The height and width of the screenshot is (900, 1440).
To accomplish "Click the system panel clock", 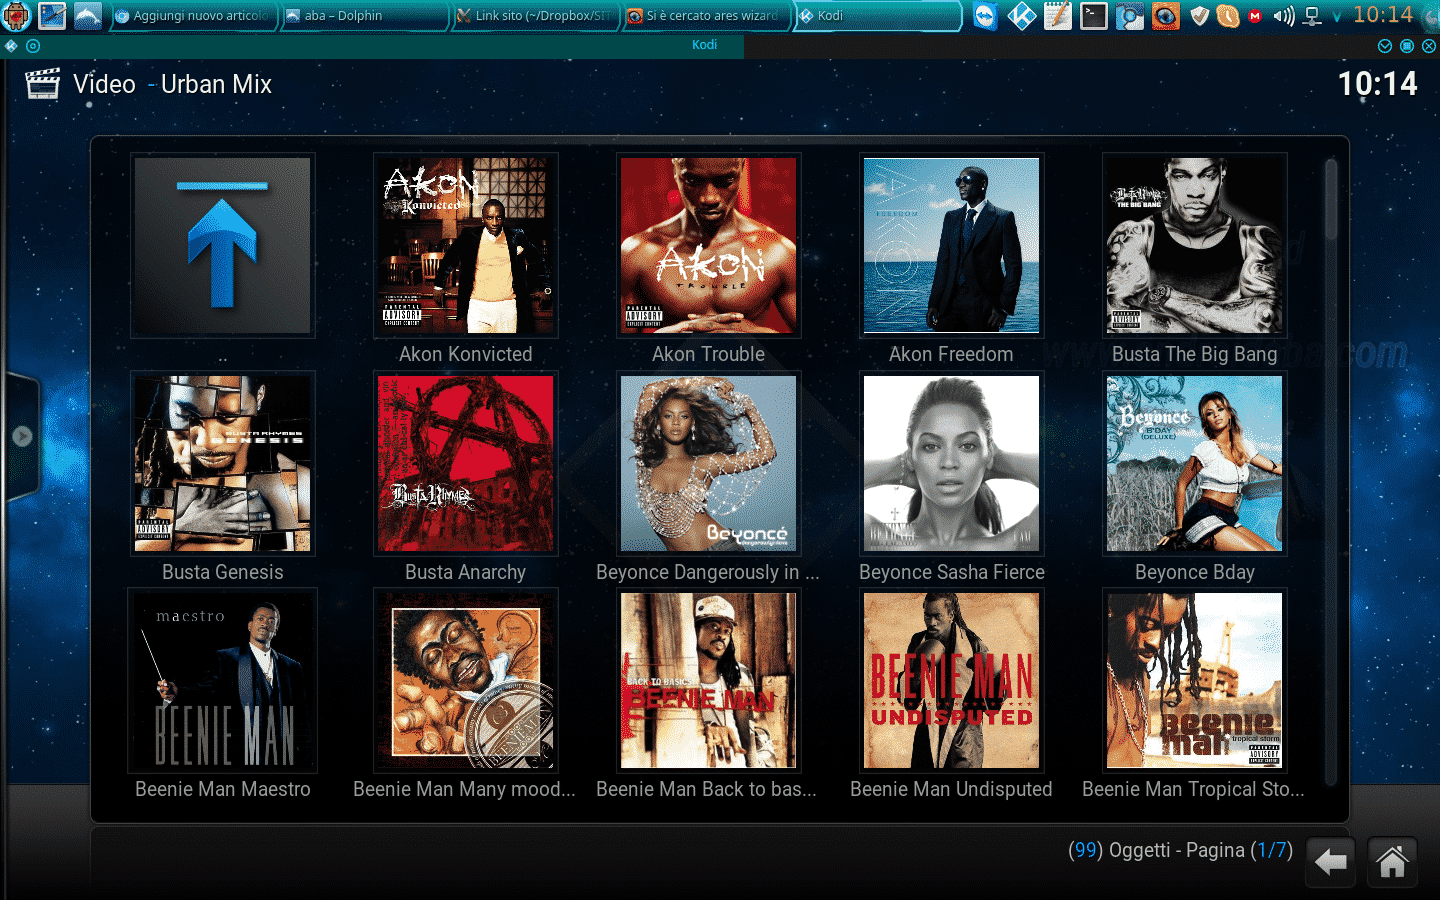I will [x=1383, y=15].
